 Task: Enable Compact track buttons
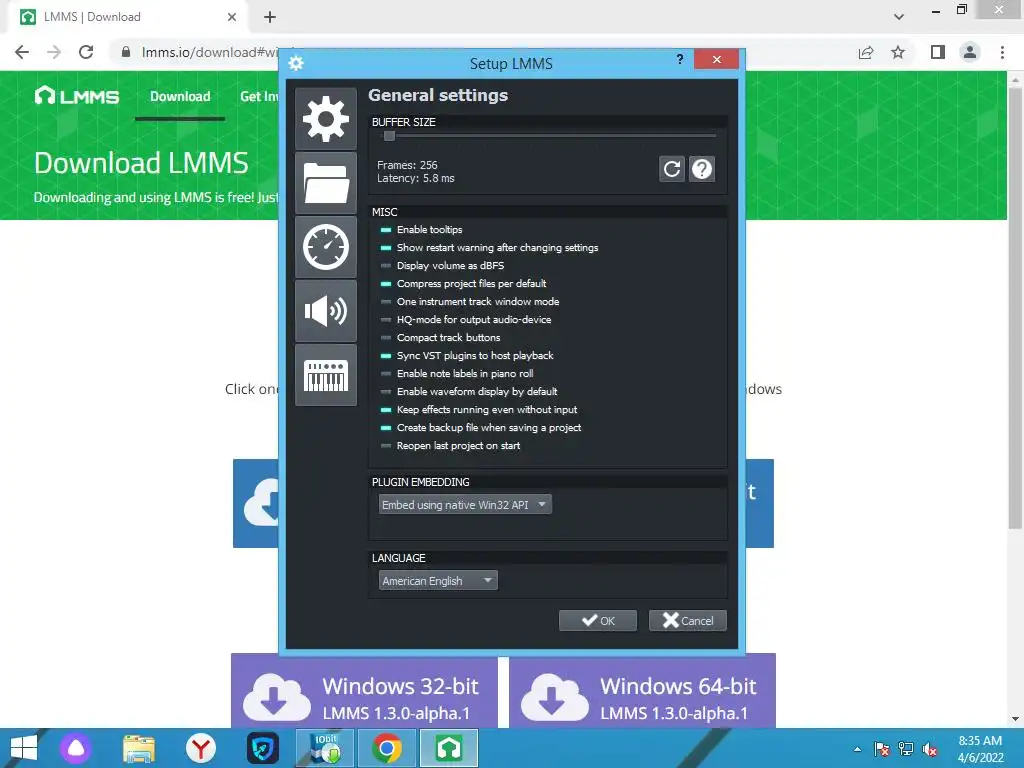point(440,338)
